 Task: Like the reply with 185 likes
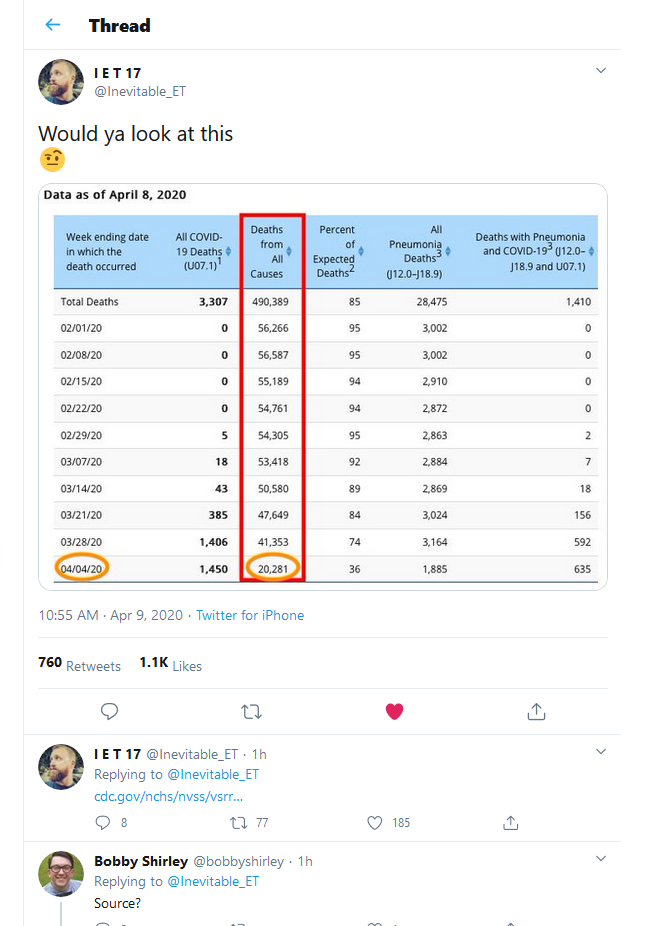coord(375,823)
